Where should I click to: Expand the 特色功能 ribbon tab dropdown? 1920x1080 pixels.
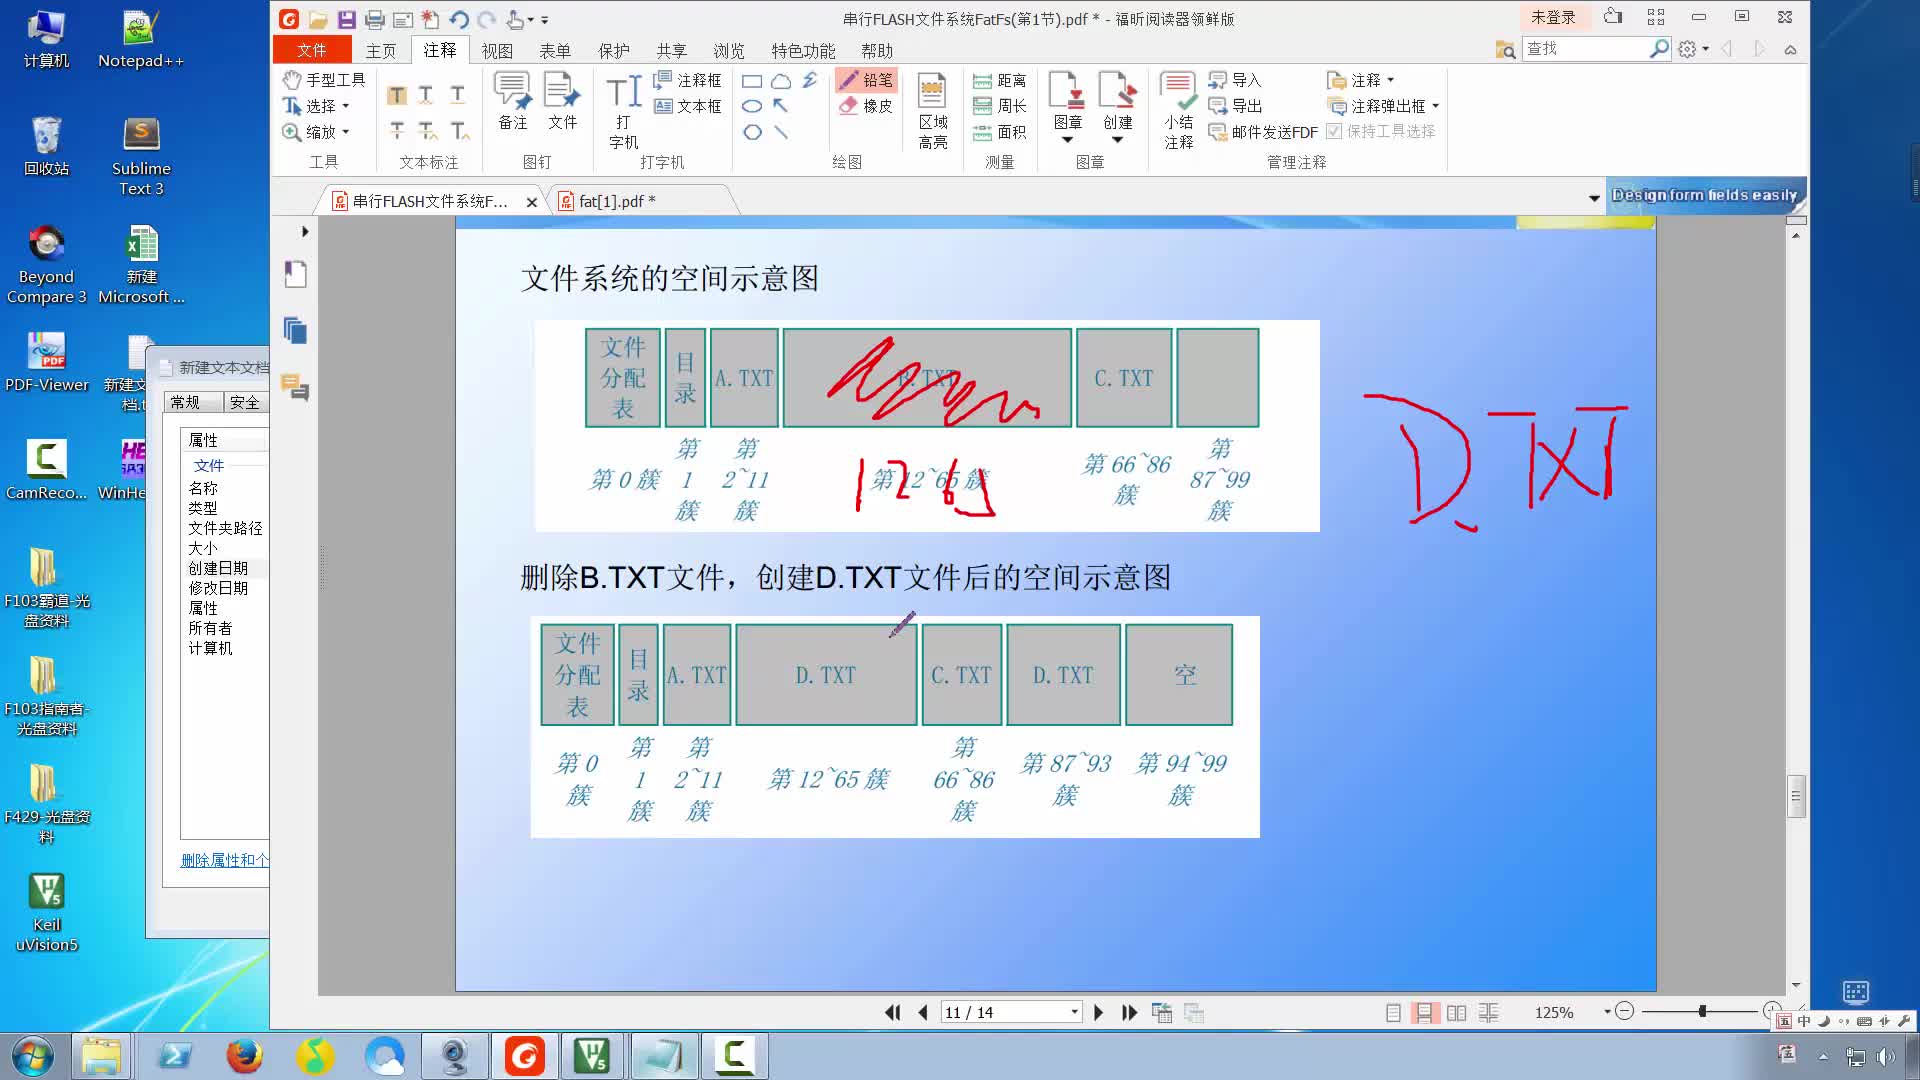[802, 50]
